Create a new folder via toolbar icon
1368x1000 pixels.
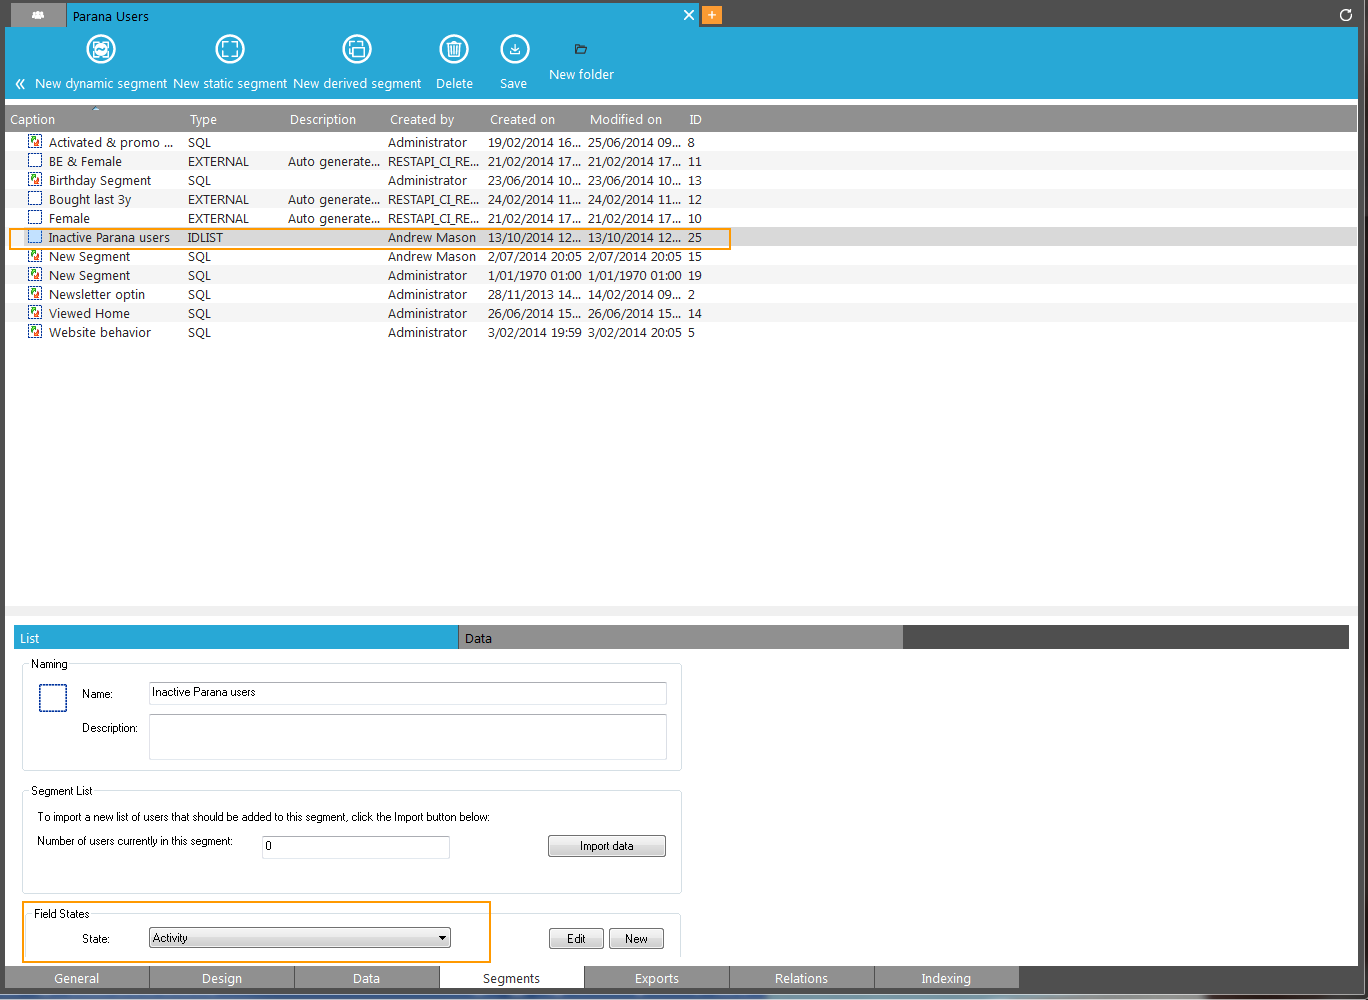pos(581,49)
